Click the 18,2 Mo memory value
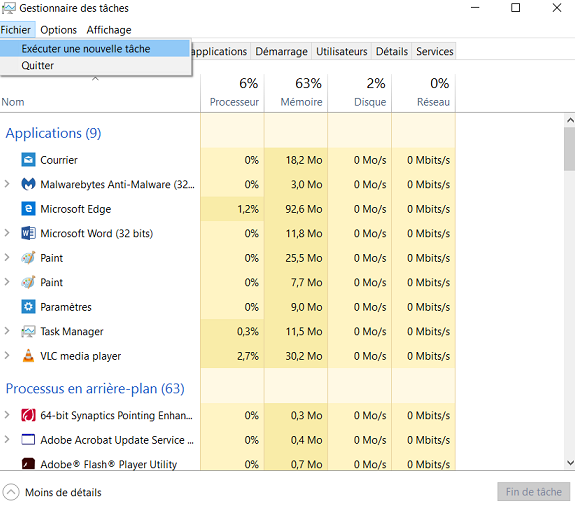Viewport: 575px width, 512px height. pyautogui.click(x=304, y=160)
